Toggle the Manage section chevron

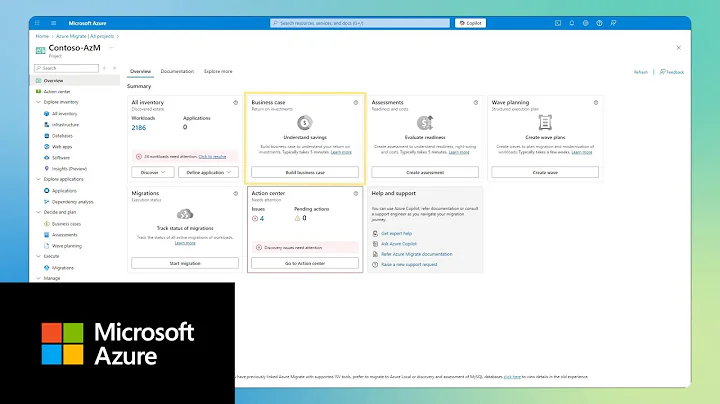click(39, 279)
